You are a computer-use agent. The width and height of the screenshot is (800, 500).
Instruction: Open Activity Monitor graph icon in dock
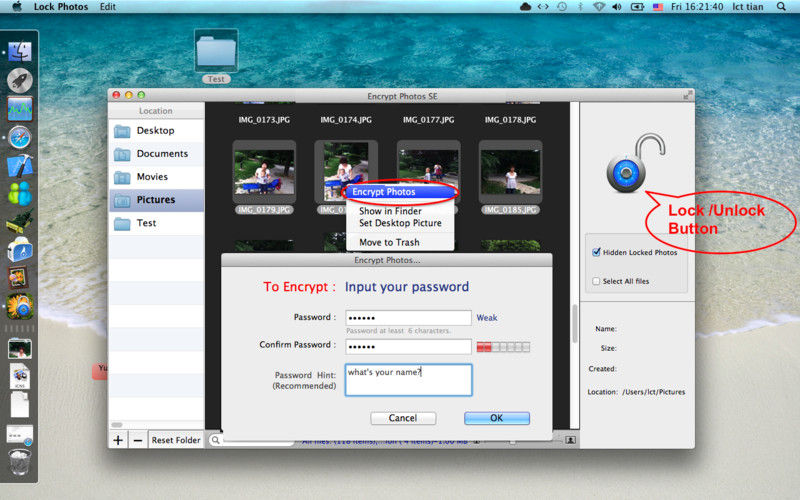click(x=20, y=109)
